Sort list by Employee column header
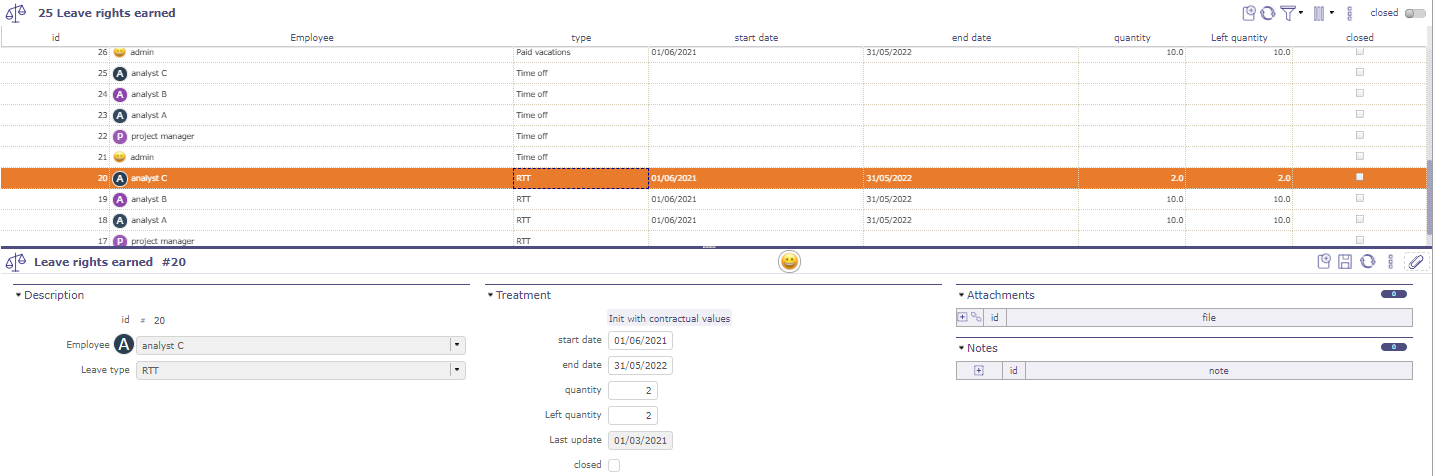This screenshot has height=476, width=1433. [x=312, y=38]
